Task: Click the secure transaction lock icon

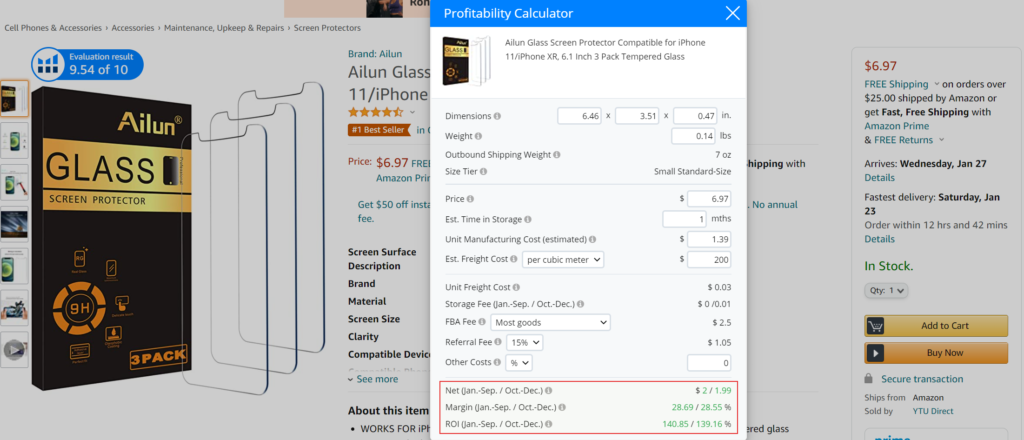Action: [870, 379]
